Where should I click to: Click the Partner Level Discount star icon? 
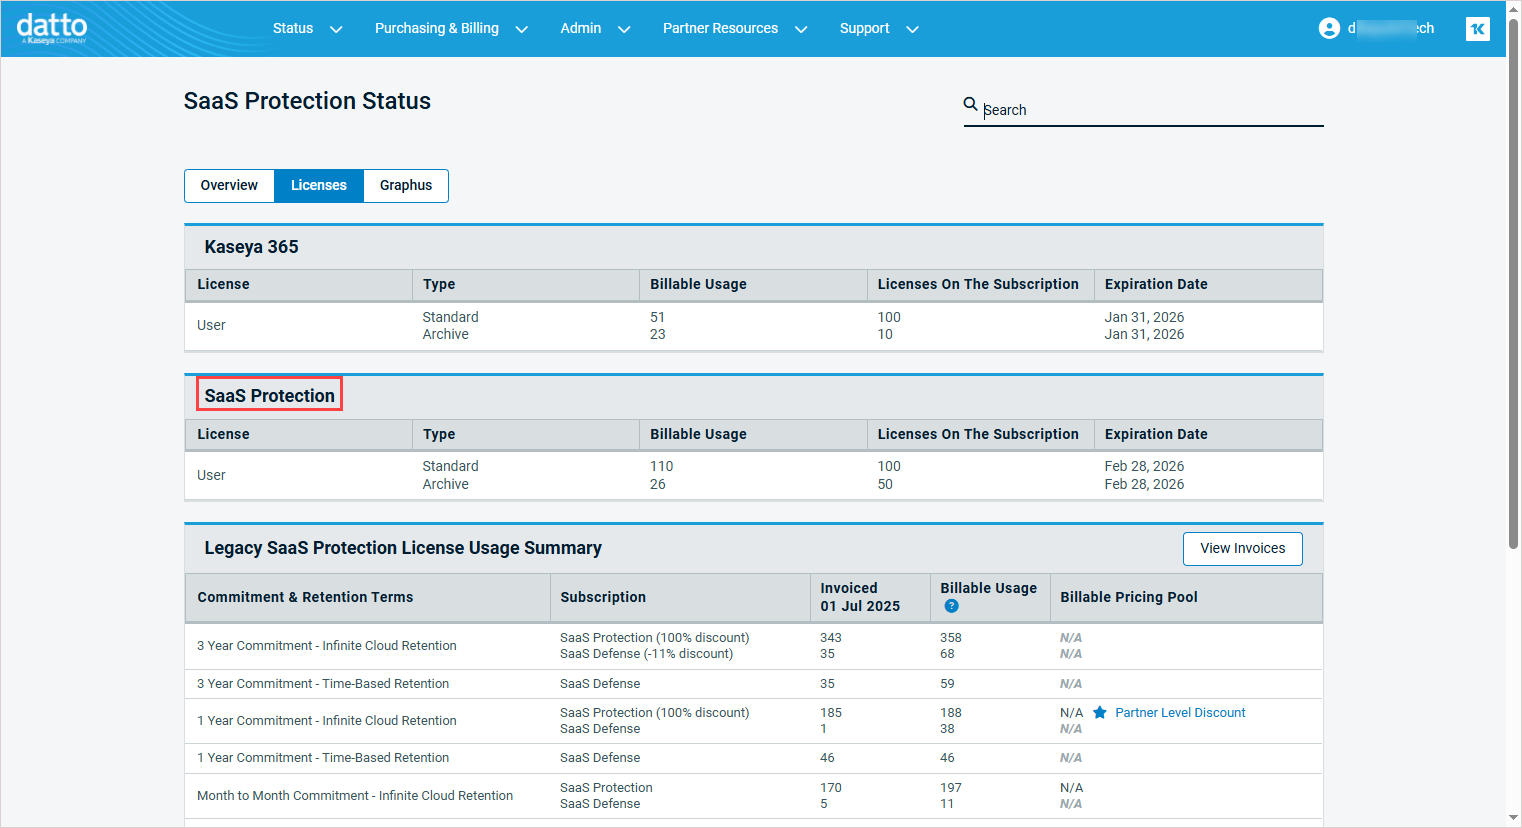[1100, 713]
